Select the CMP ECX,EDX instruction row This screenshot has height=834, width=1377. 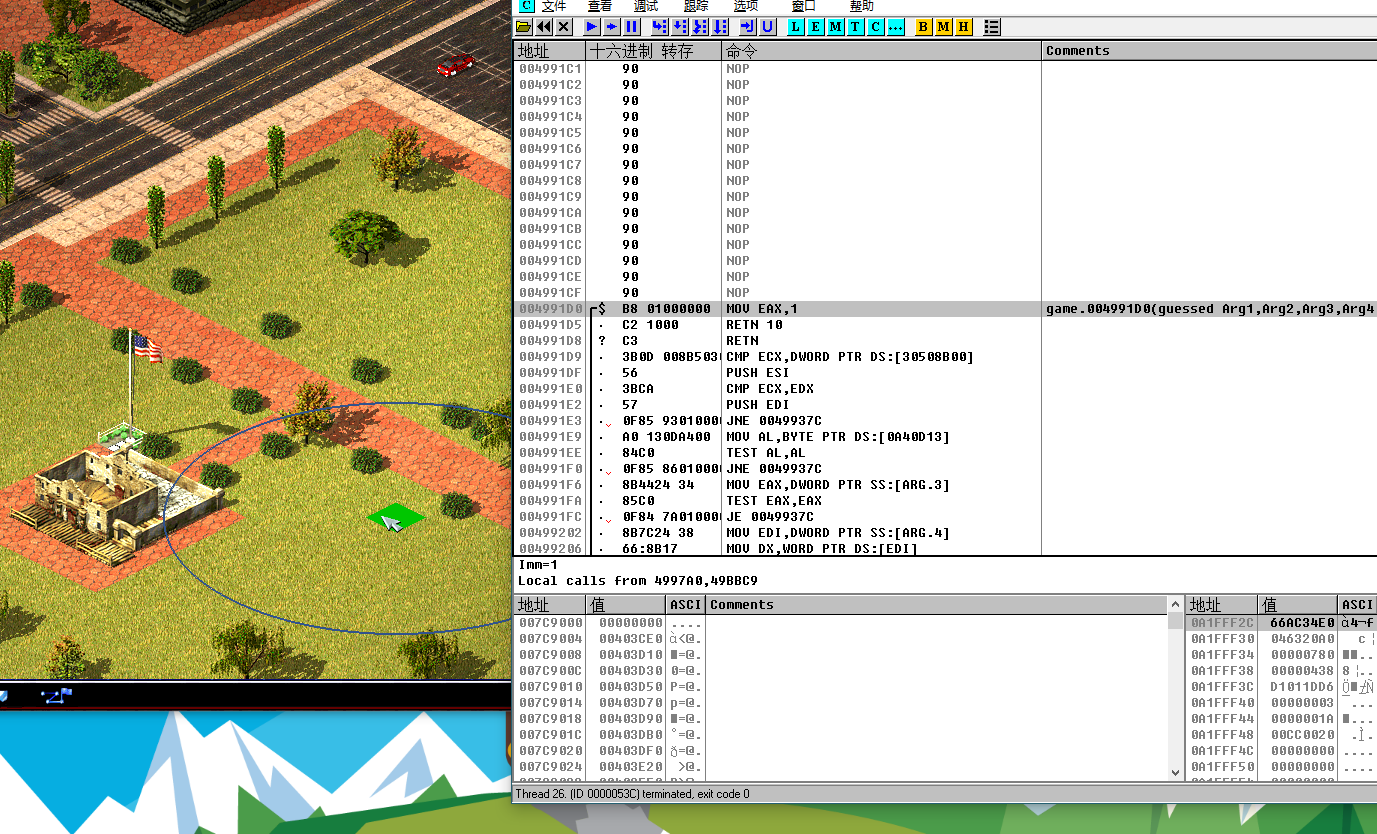click(945, 389)
